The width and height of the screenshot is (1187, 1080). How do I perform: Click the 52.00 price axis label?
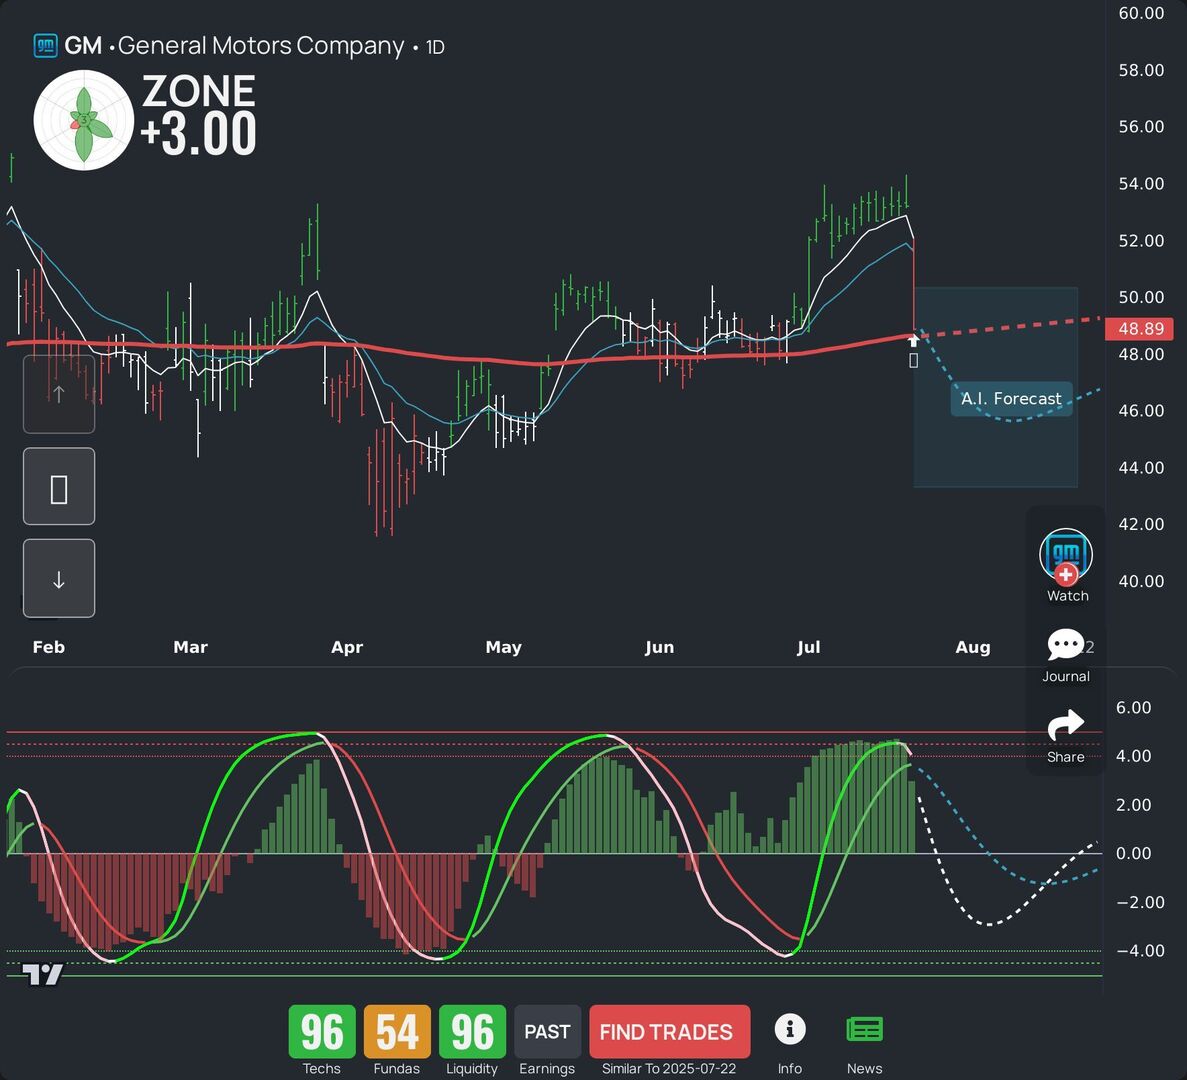[x=1141, y=241]
